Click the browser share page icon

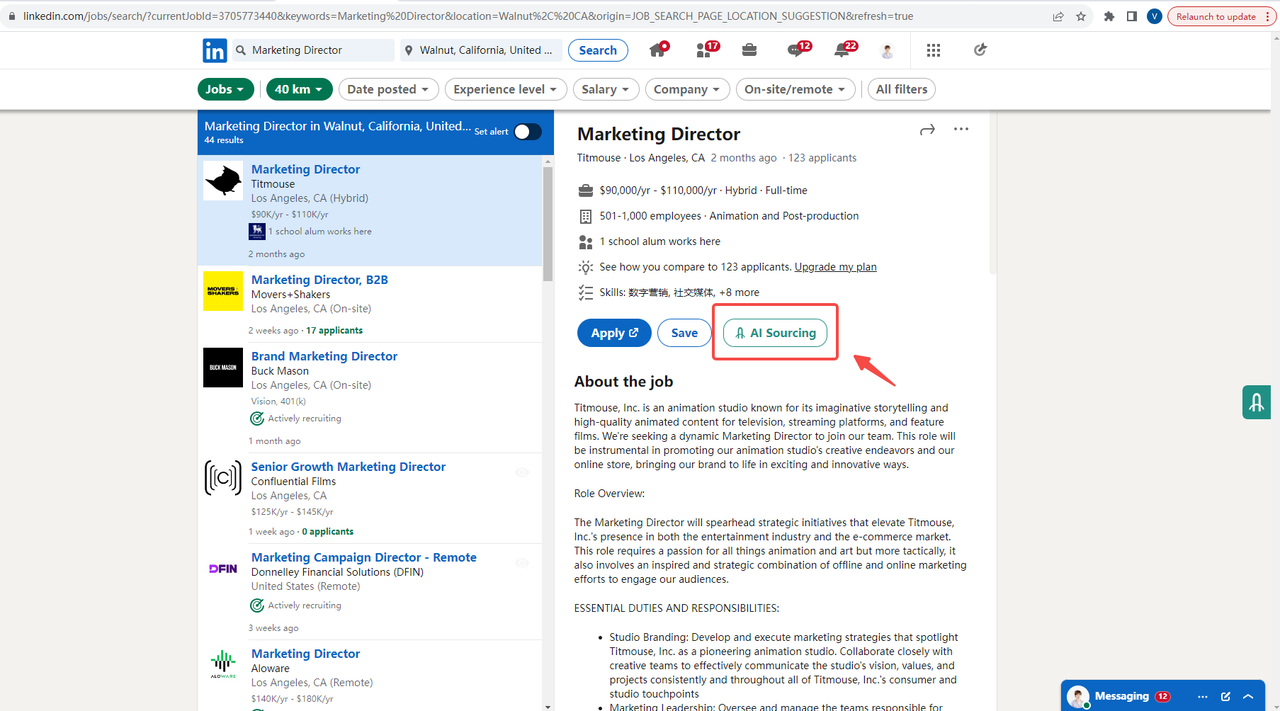[x=1058, y=16]
